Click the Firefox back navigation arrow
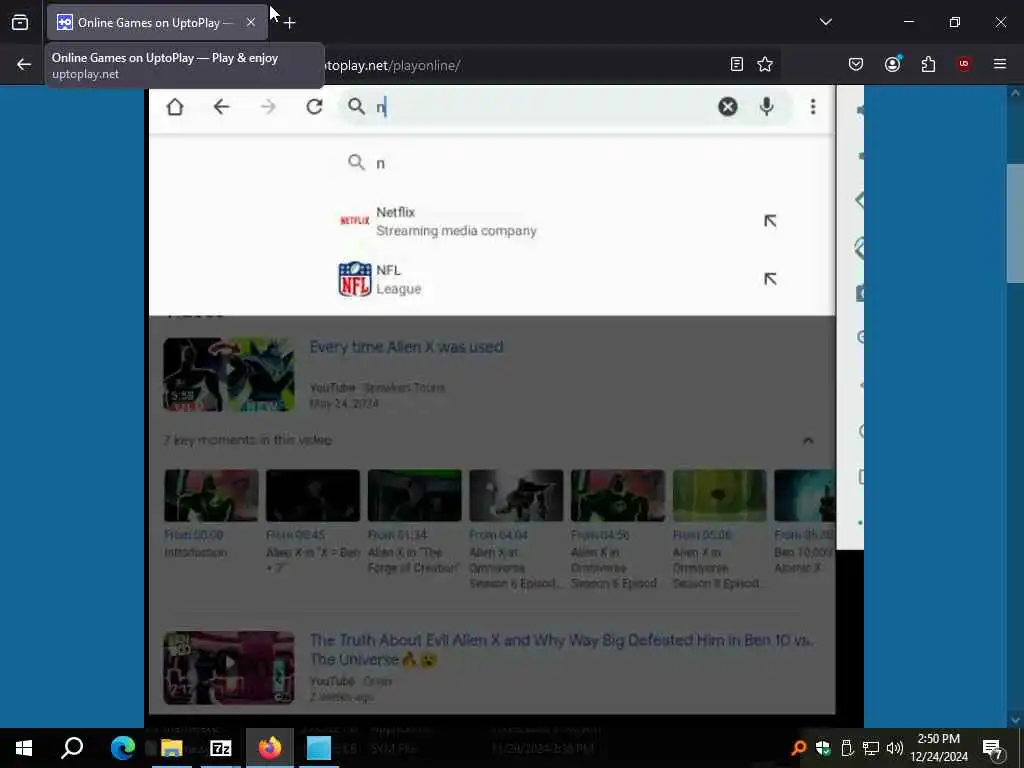 point(24,64)
